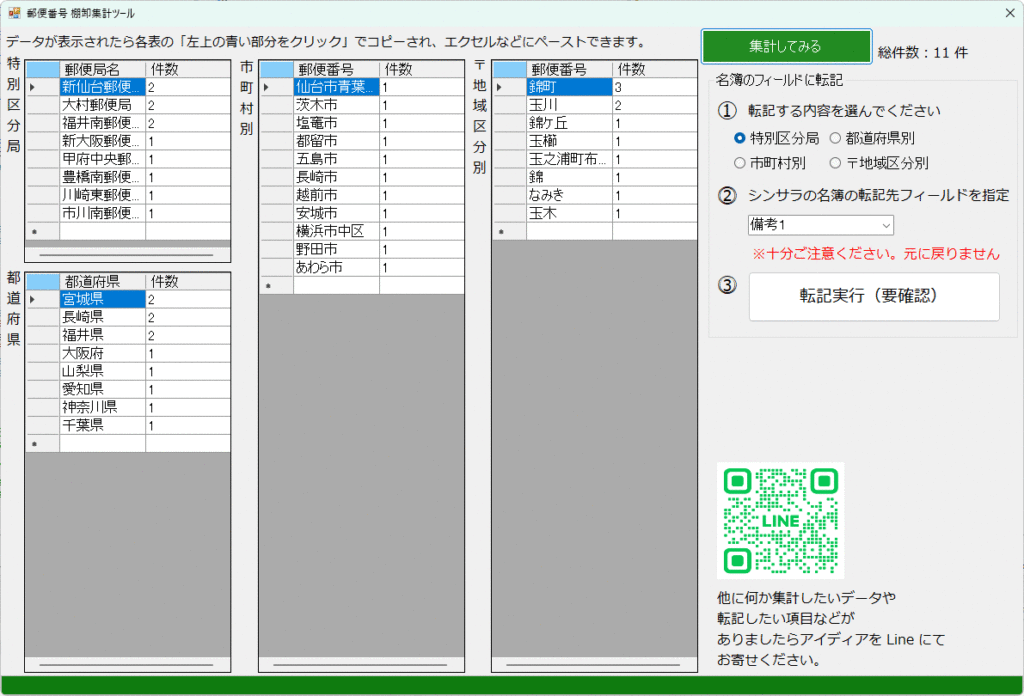The height and width of the screenshot is (696, 1024).
Task: Select the 都道府県別 radio option
Action: click(x=835, y=138)
